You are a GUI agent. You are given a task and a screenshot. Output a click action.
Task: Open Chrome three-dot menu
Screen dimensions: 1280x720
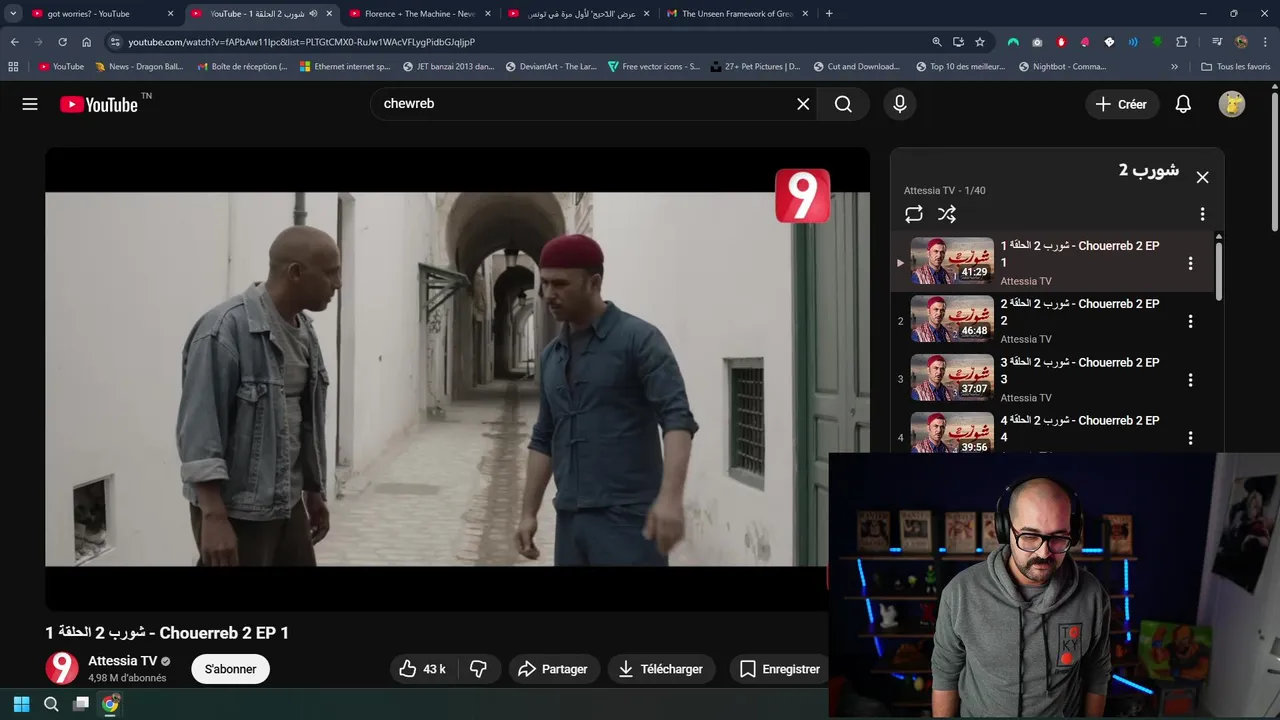[x=1265, y=42]
